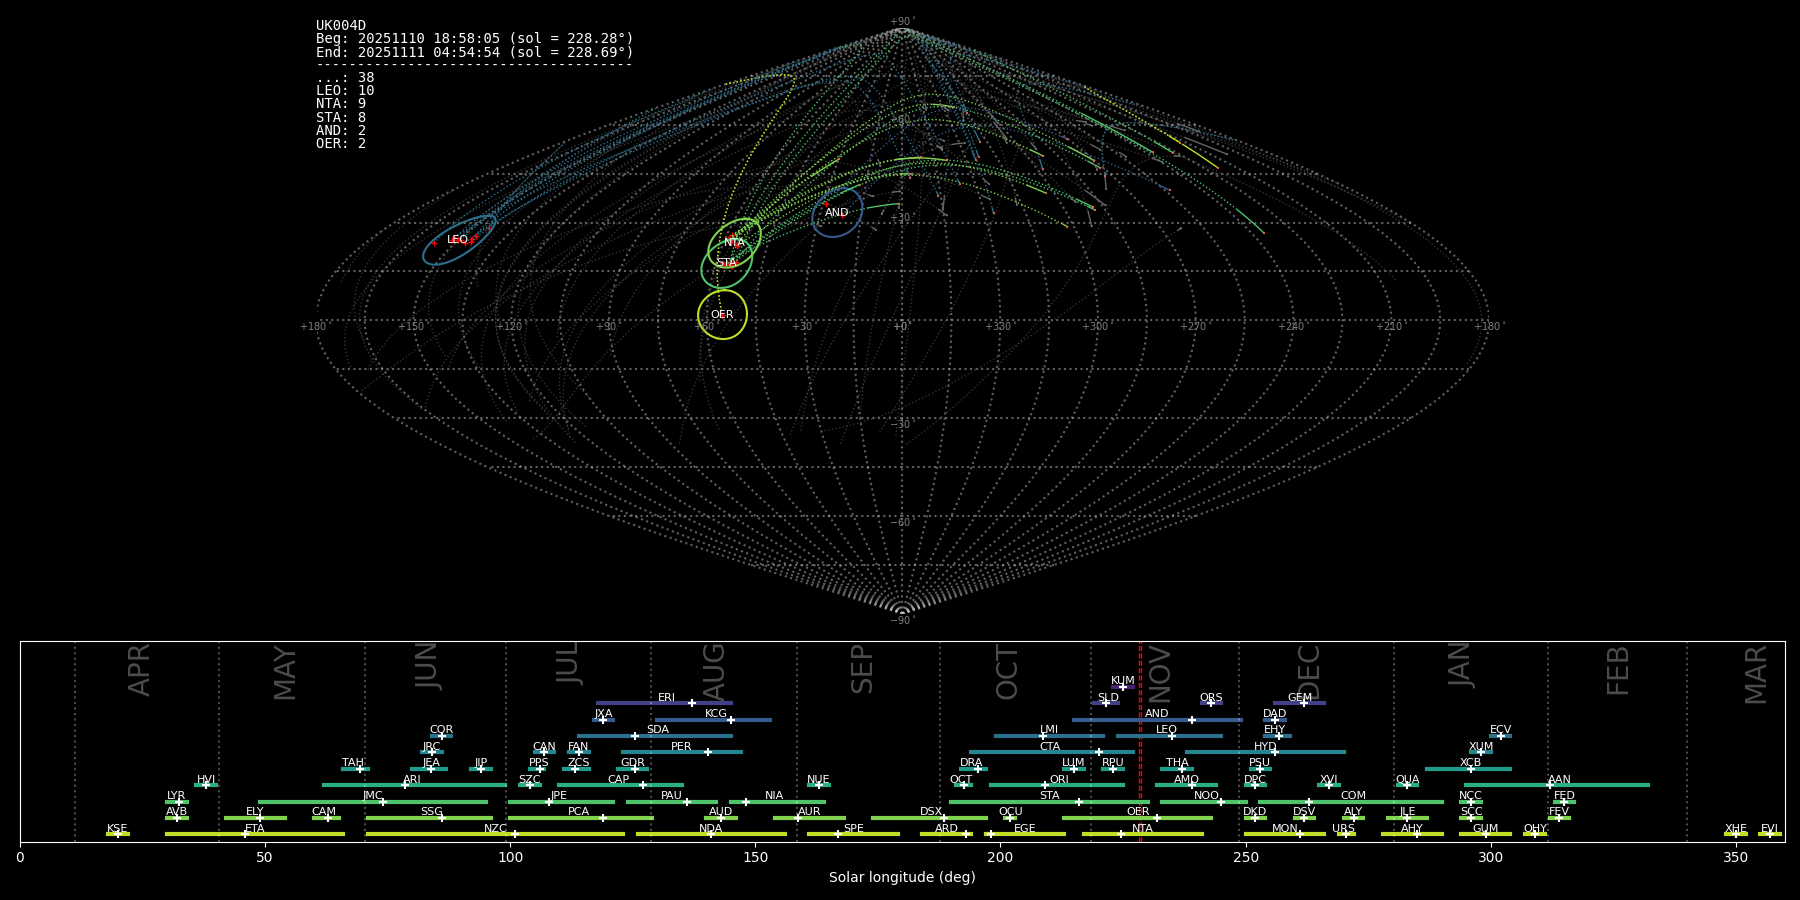
Task: Click the AAN shower bar in timeline
Action: (1558, 785)
